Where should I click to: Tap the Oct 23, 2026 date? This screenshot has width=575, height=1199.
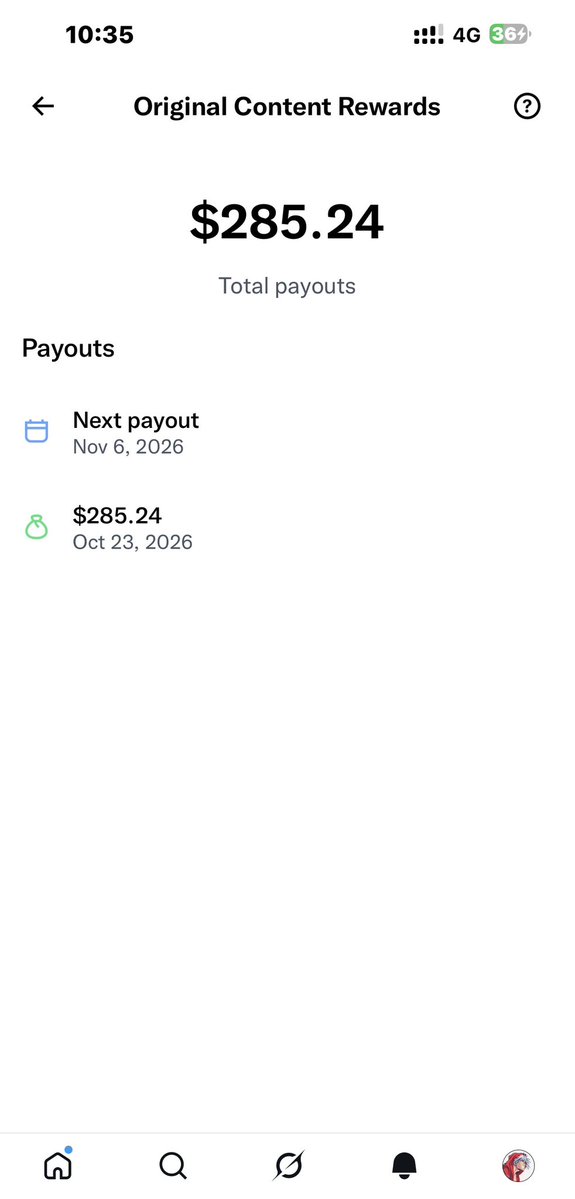click(132, 542)
